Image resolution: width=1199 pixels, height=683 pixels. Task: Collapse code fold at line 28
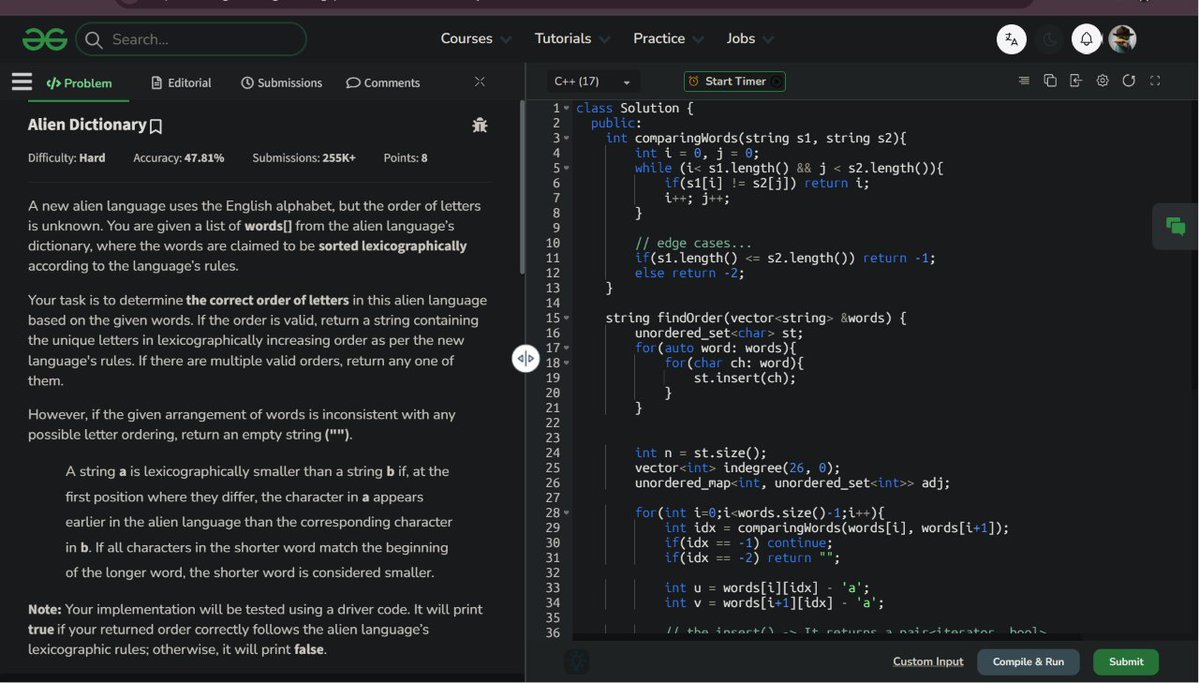[x=567, y=513]
